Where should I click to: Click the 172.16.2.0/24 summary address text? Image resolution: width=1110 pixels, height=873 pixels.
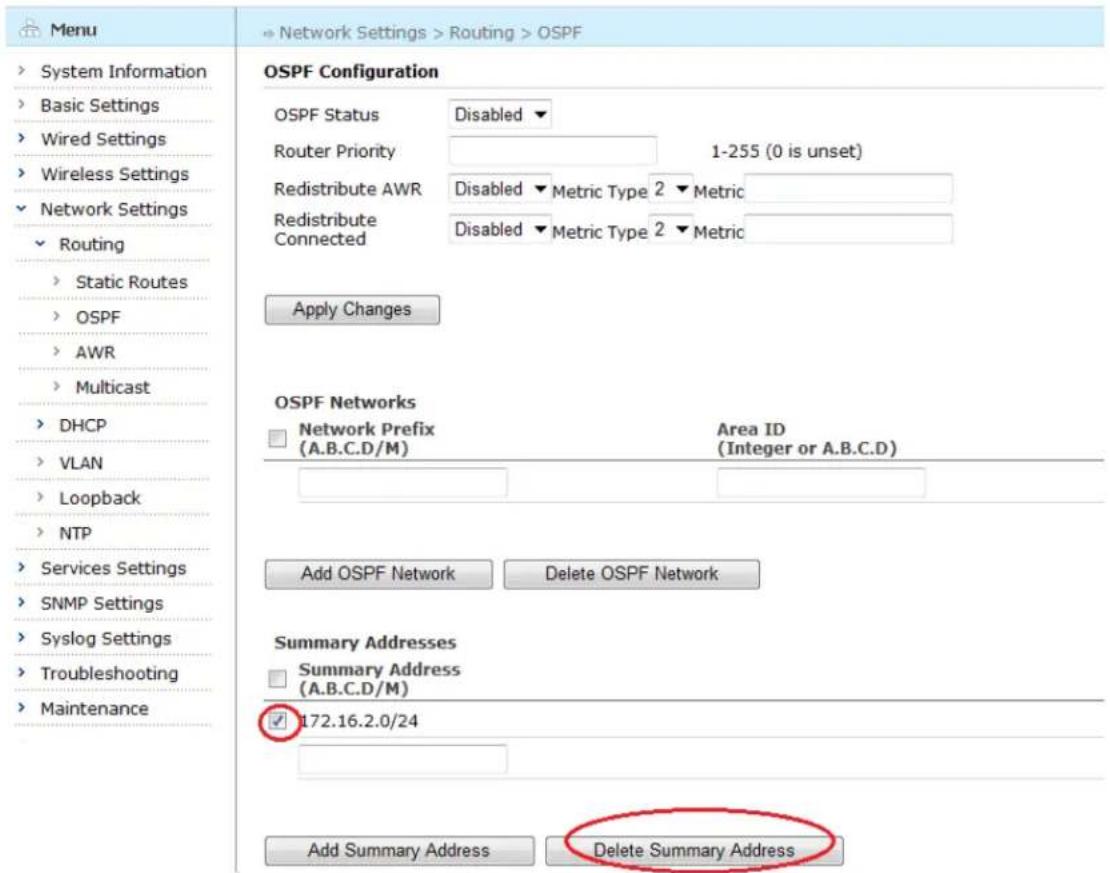click(x=359, y=721)
